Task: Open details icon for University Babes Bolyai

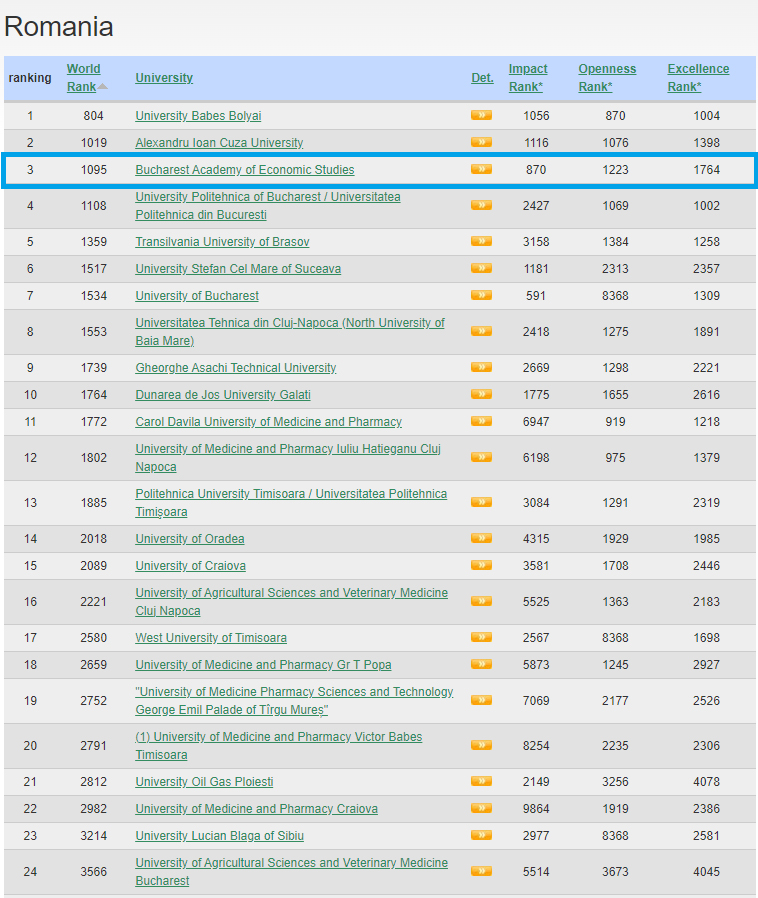Action: click(481, 115)
